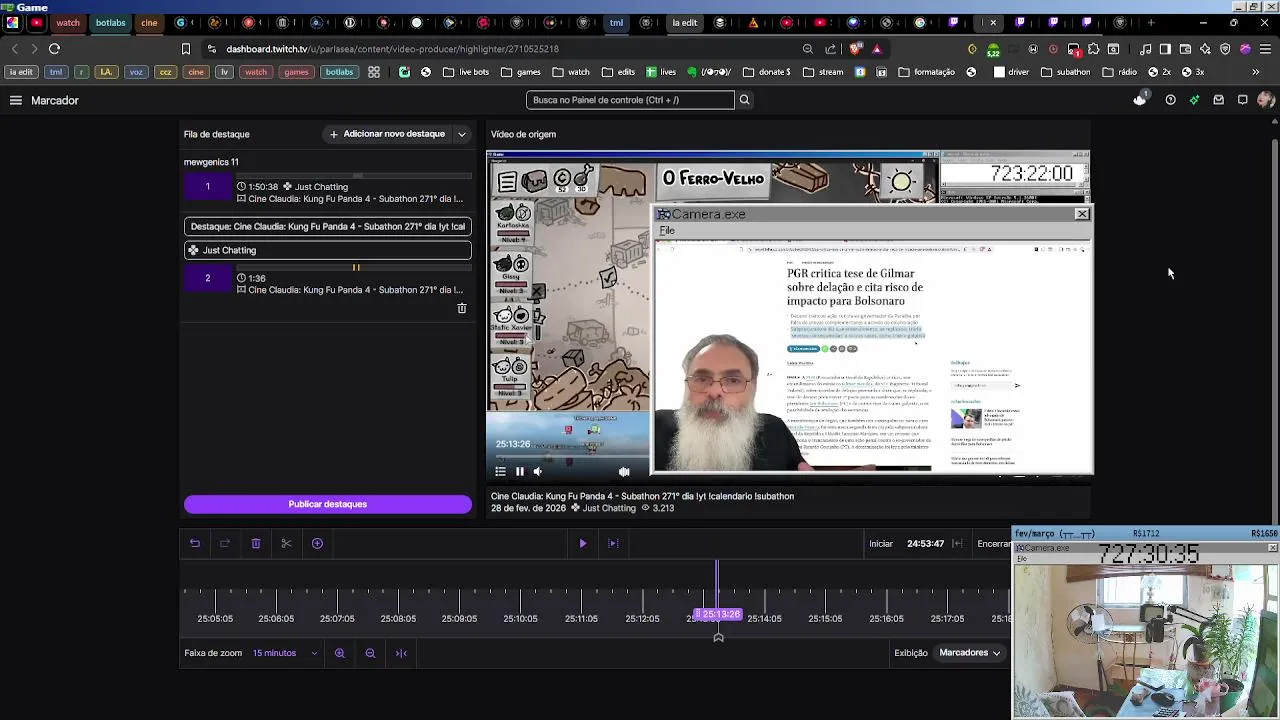Open the chapters list icon in the video player
This screenshot has width=1280, height=720.
[x=500, y=471]
